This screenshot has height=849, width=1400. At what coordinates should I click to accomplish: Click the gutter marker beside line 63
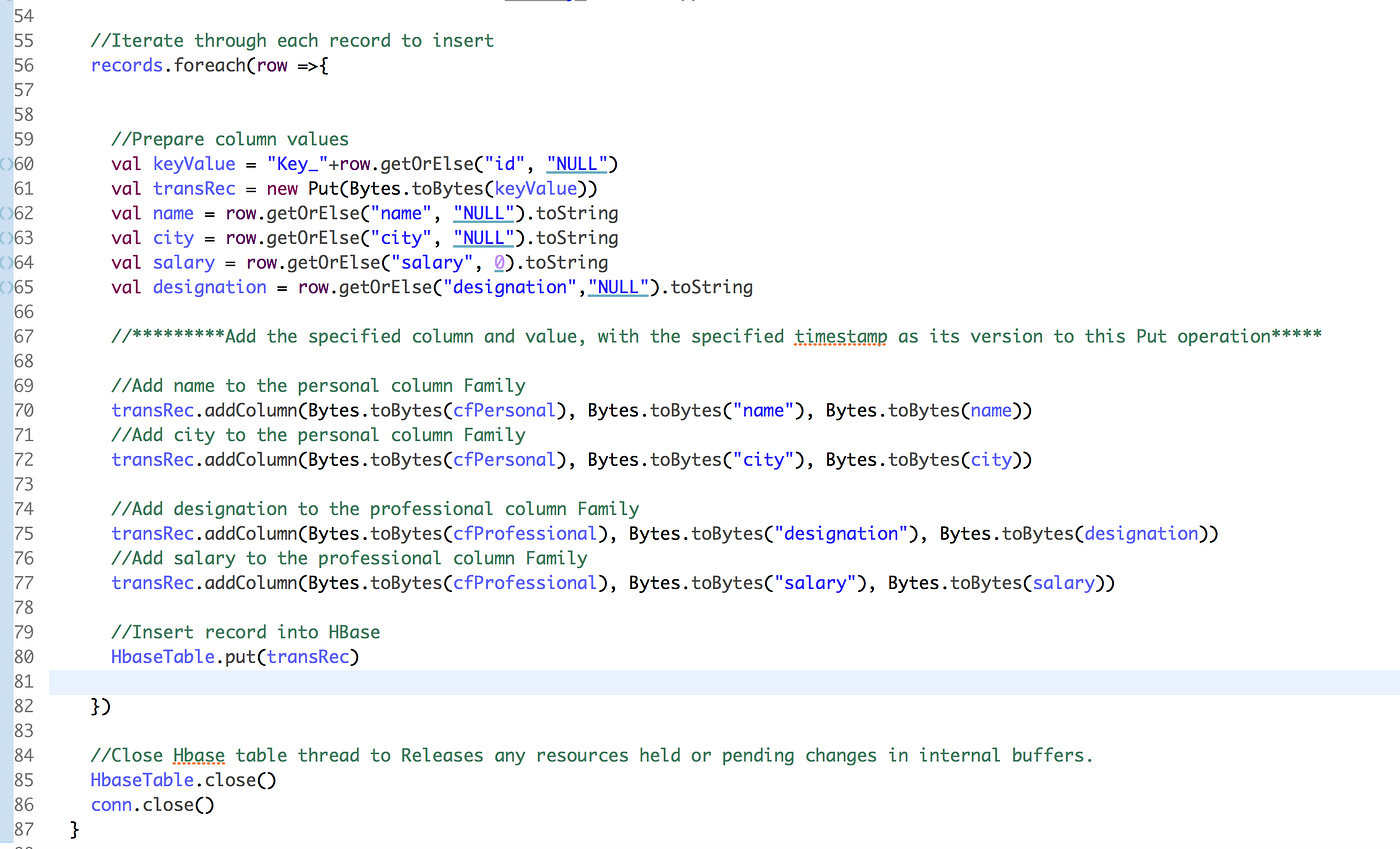[6, 238]
